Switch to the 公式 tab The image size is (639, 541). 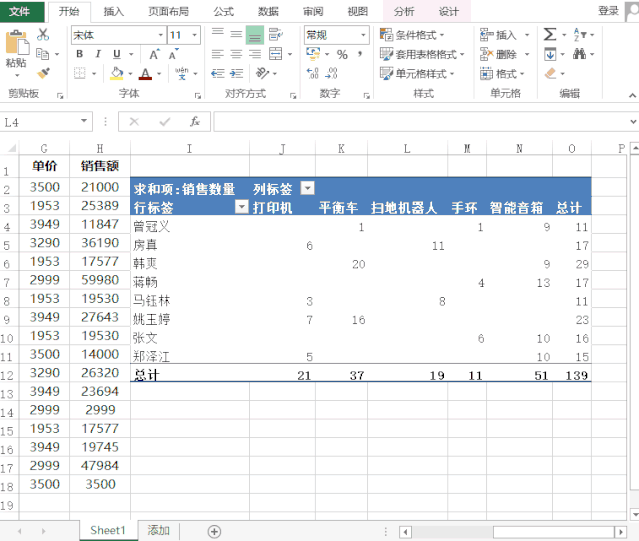(x=224, y=11)
